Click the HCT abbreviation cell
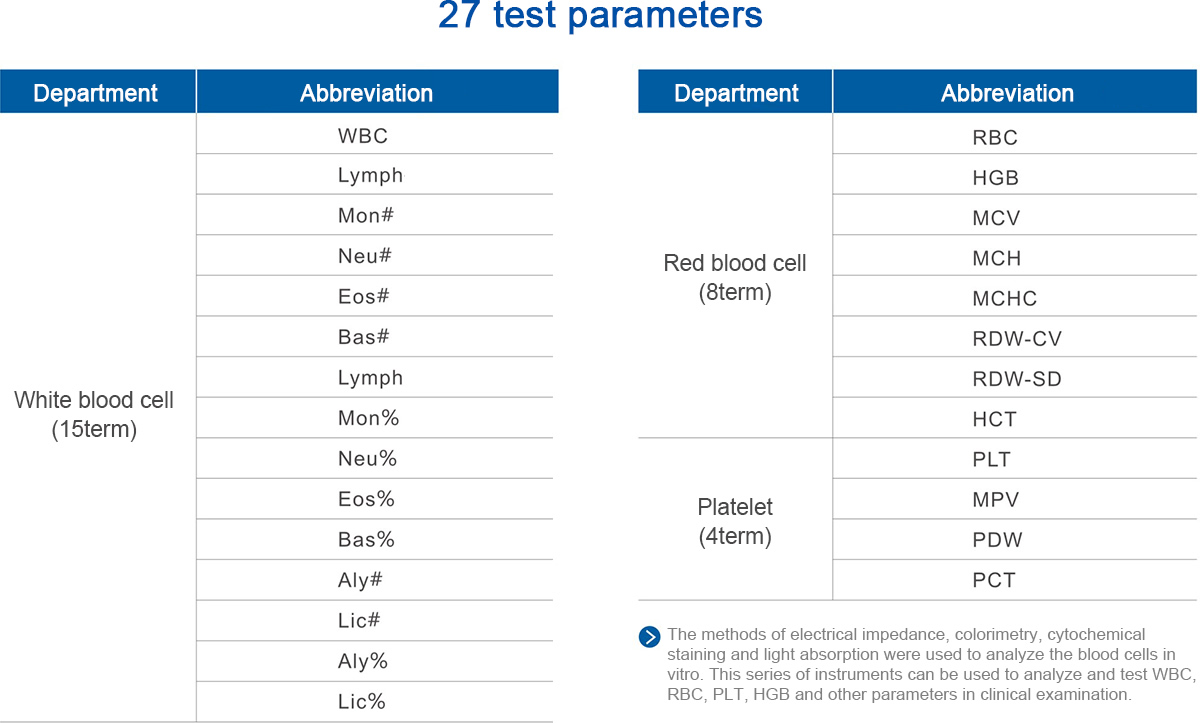 click(x=1014, y=419)
